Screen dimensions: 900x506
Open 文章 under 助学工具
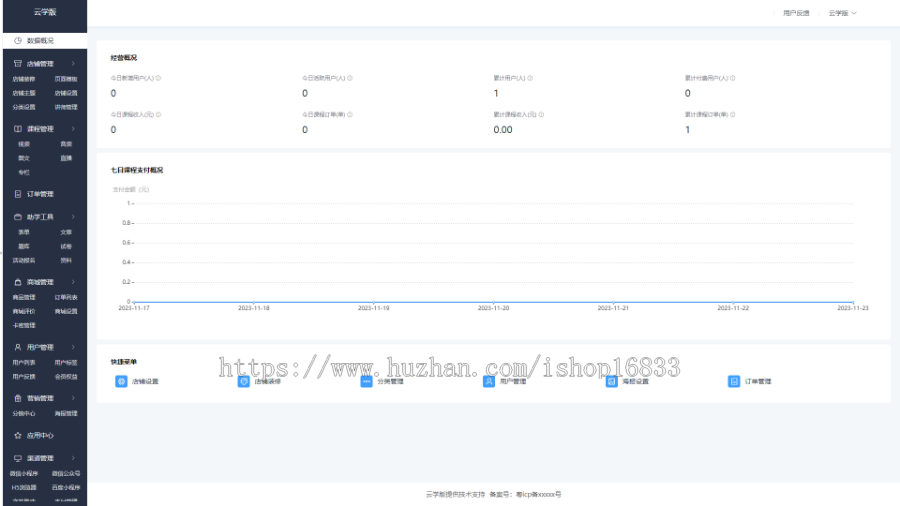pos(66,232)
